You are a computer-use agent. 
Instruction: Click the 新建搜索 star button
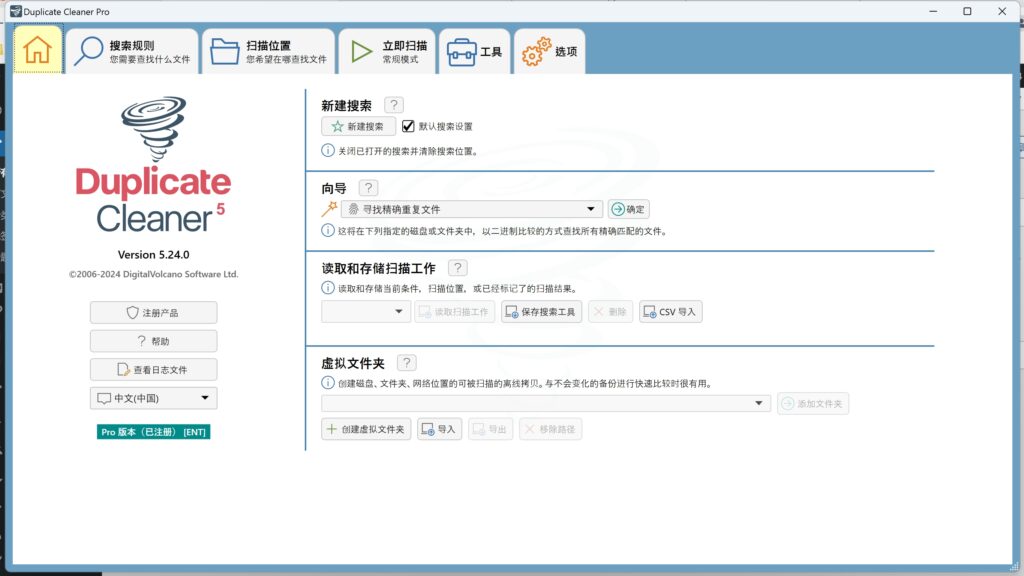click(x=358, y=127)
